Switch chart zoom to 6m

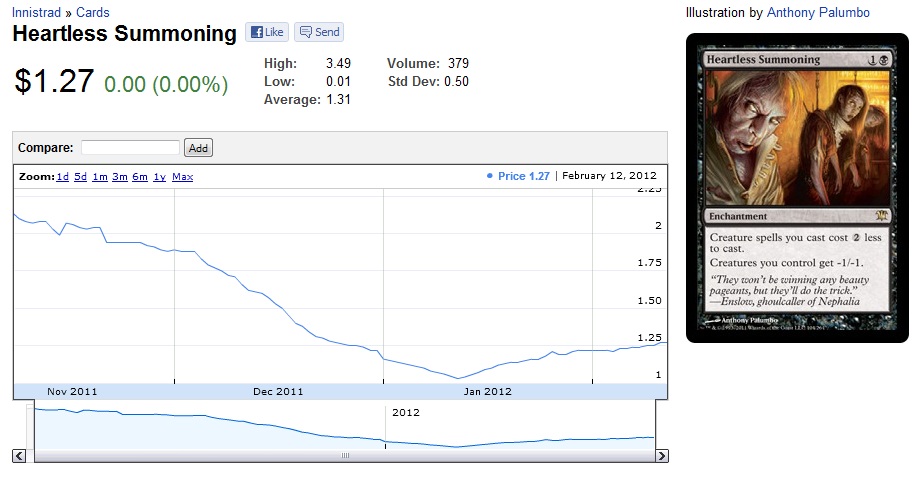coord(139,177)
